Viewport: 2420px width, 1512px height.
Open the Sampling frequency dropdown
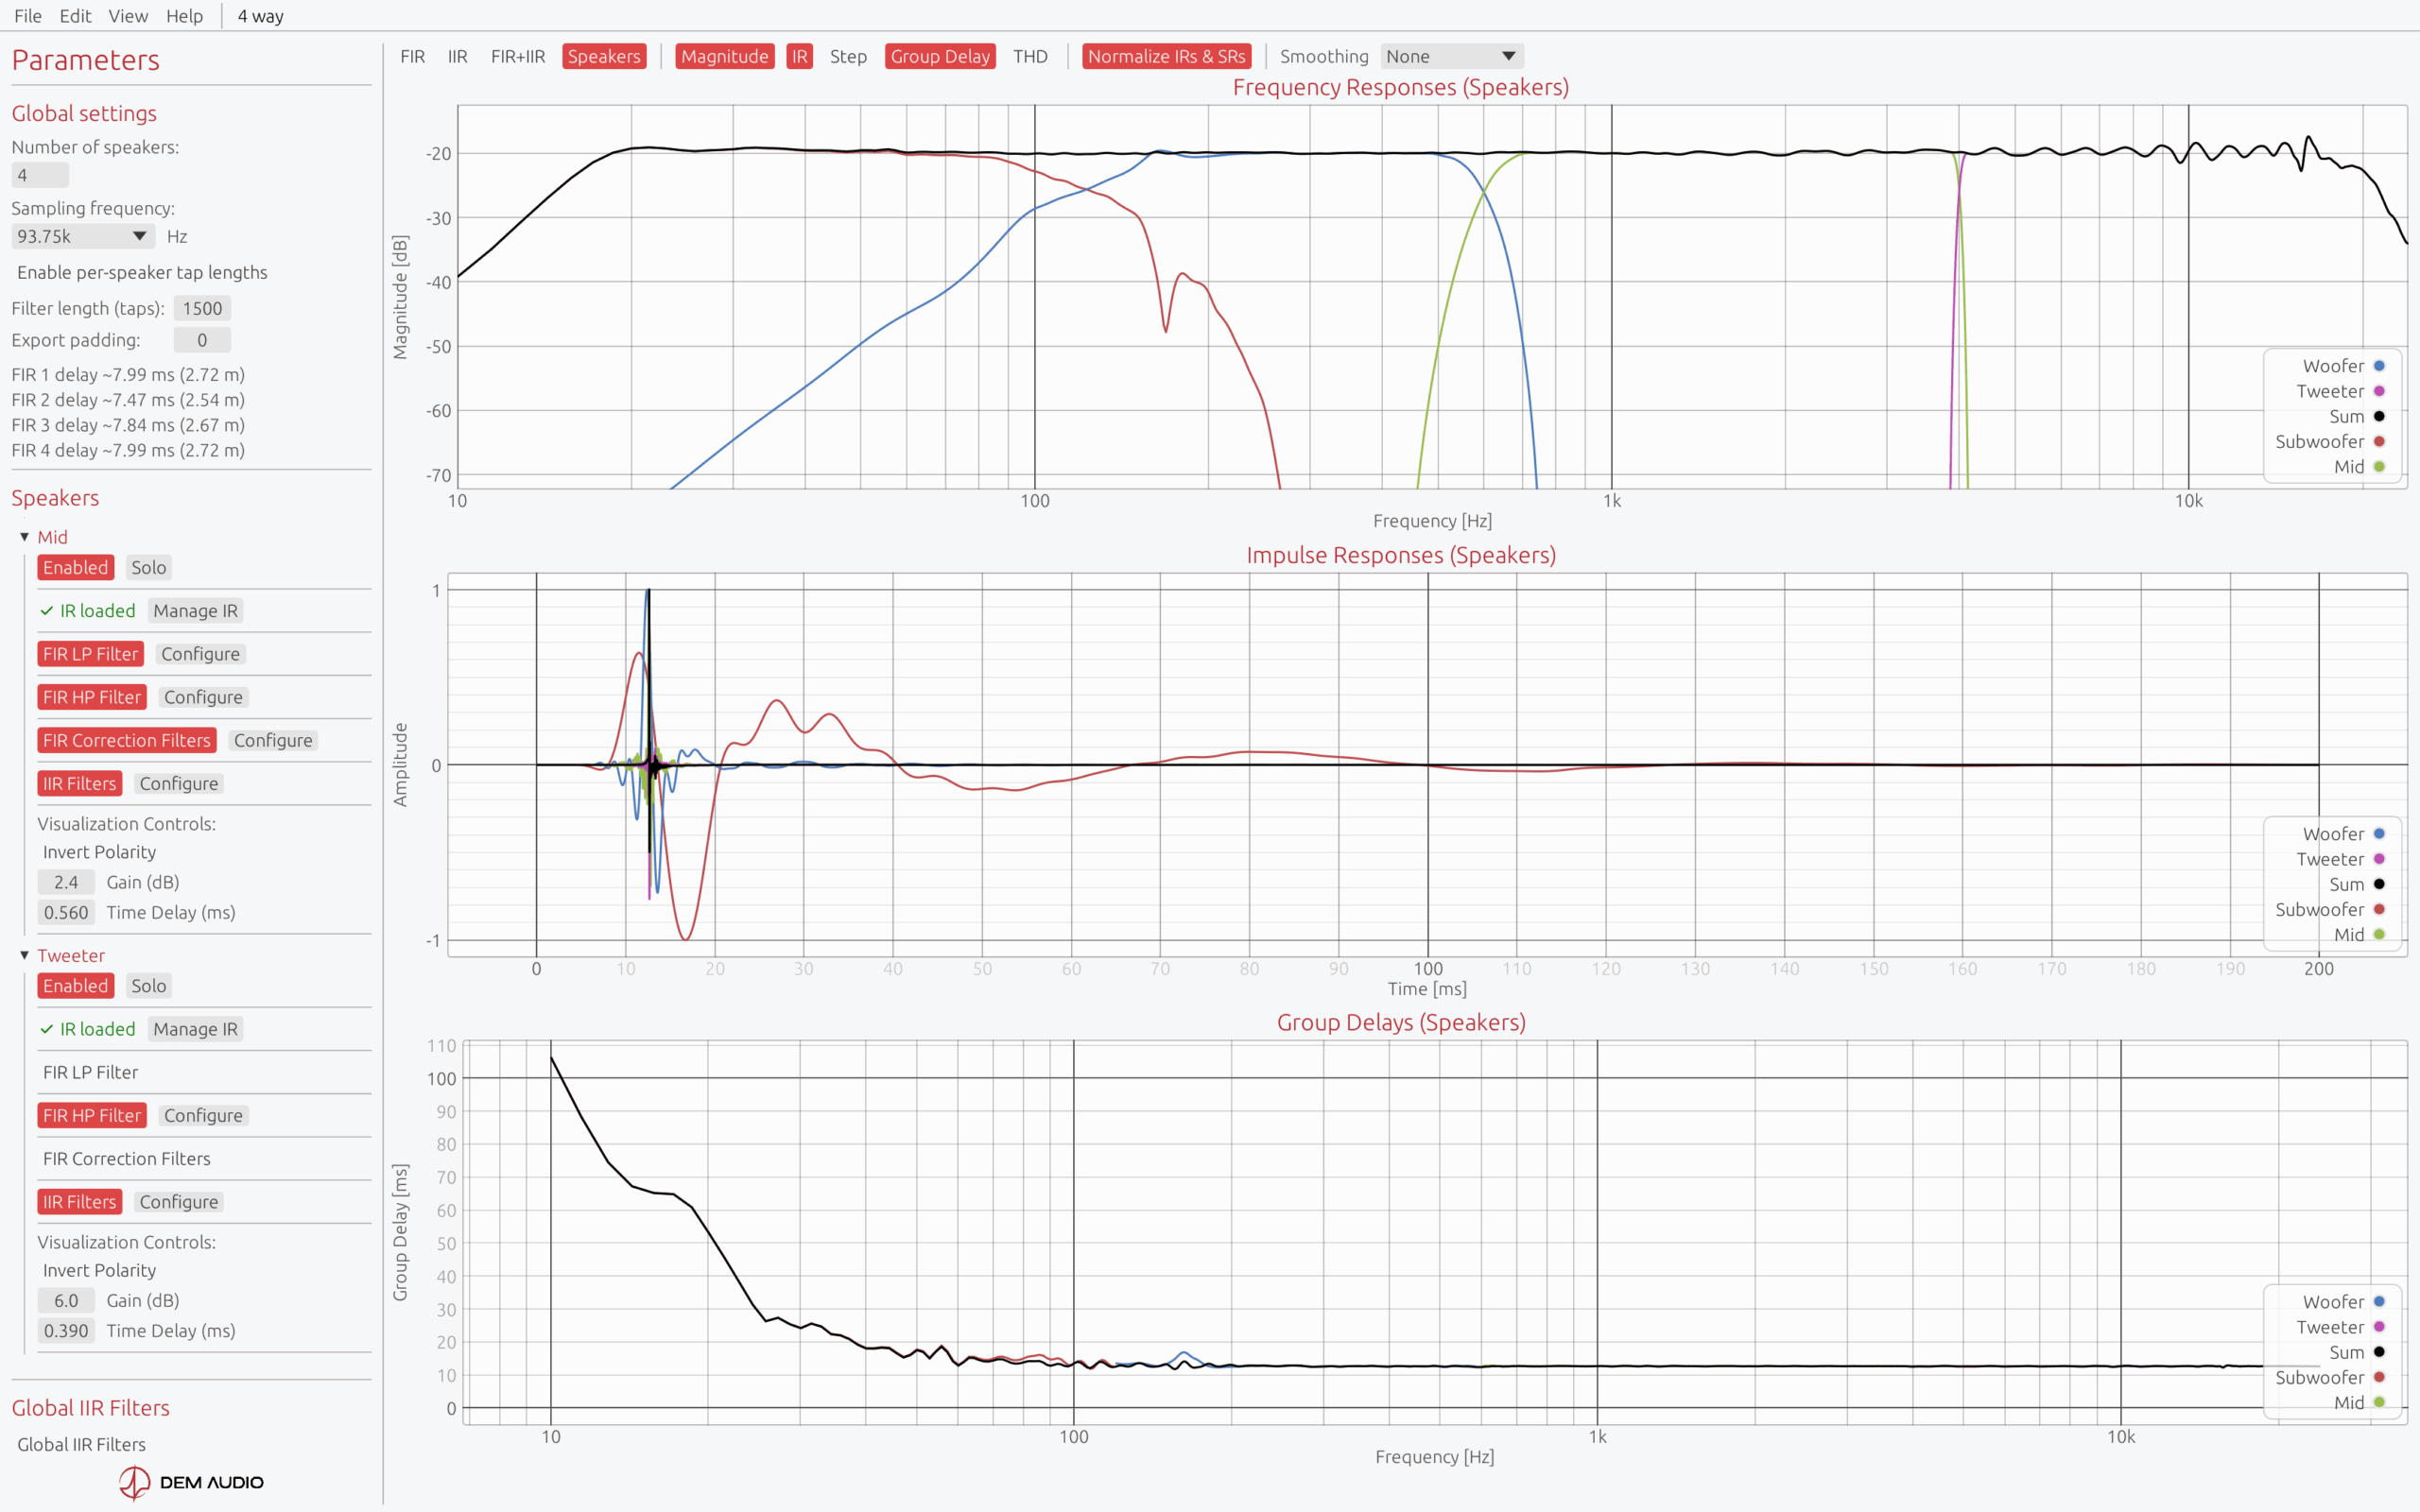tap(82, 237)
